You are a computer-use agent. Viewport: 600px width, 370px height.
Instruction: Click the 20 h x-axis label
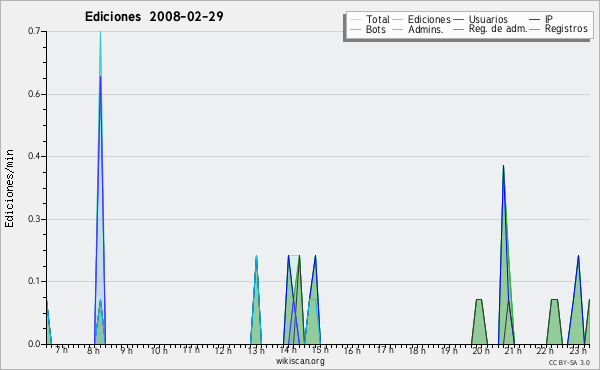pyautogui.click(x=481, y=350)
